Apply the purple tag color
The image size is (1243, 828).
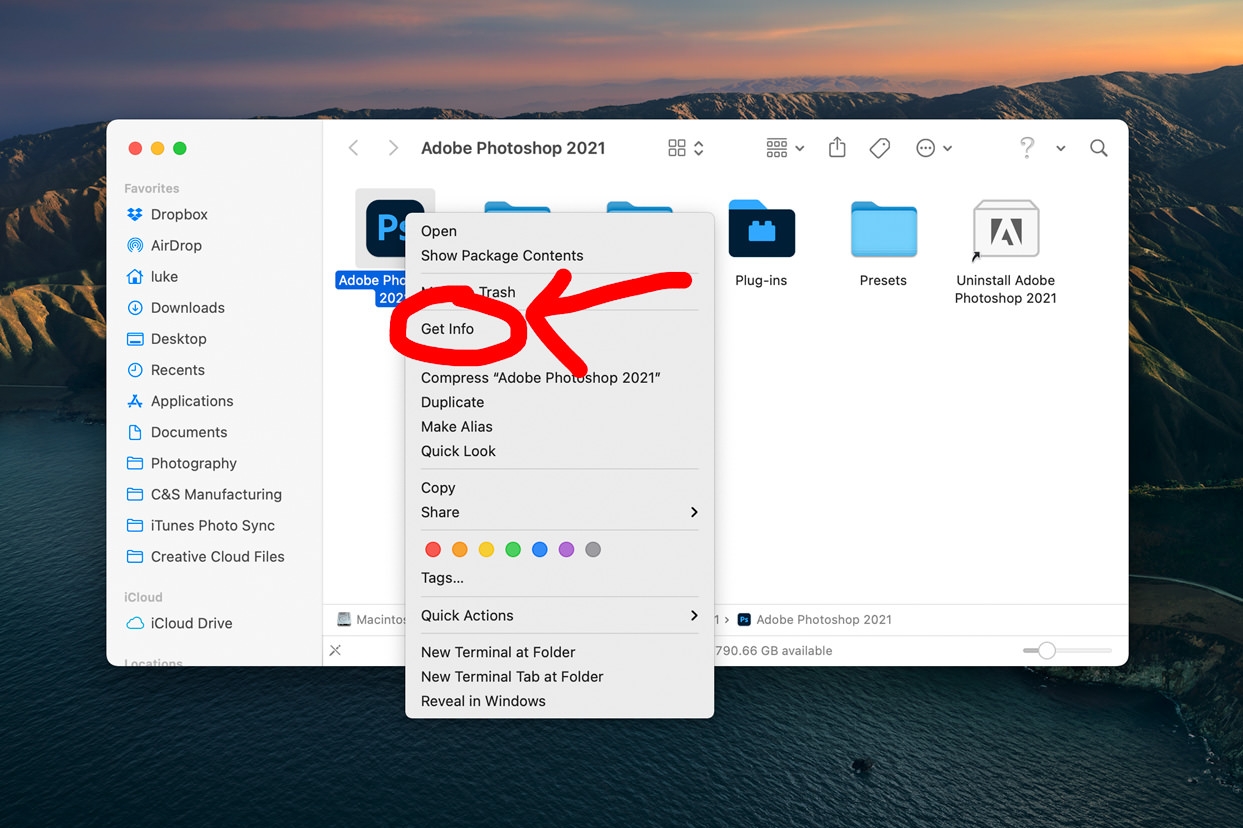coord(566,549)
